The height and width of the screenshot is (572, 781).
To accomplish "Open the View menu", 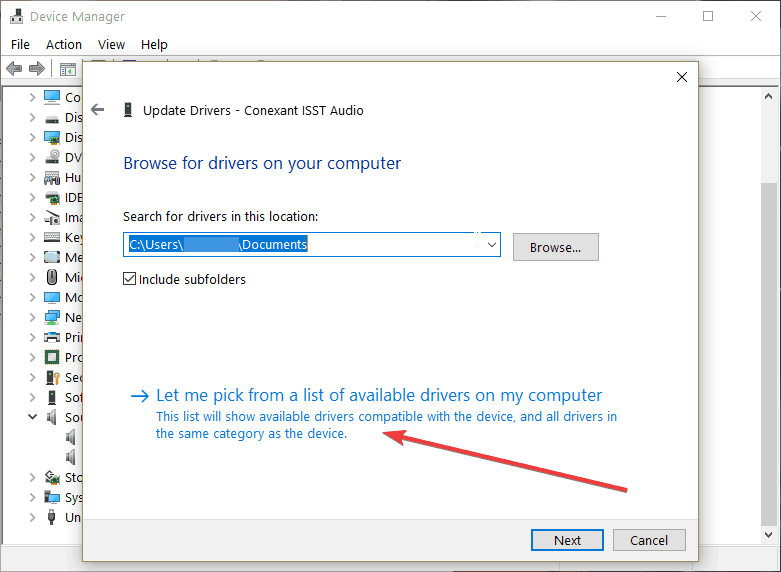I will [111, 44].
